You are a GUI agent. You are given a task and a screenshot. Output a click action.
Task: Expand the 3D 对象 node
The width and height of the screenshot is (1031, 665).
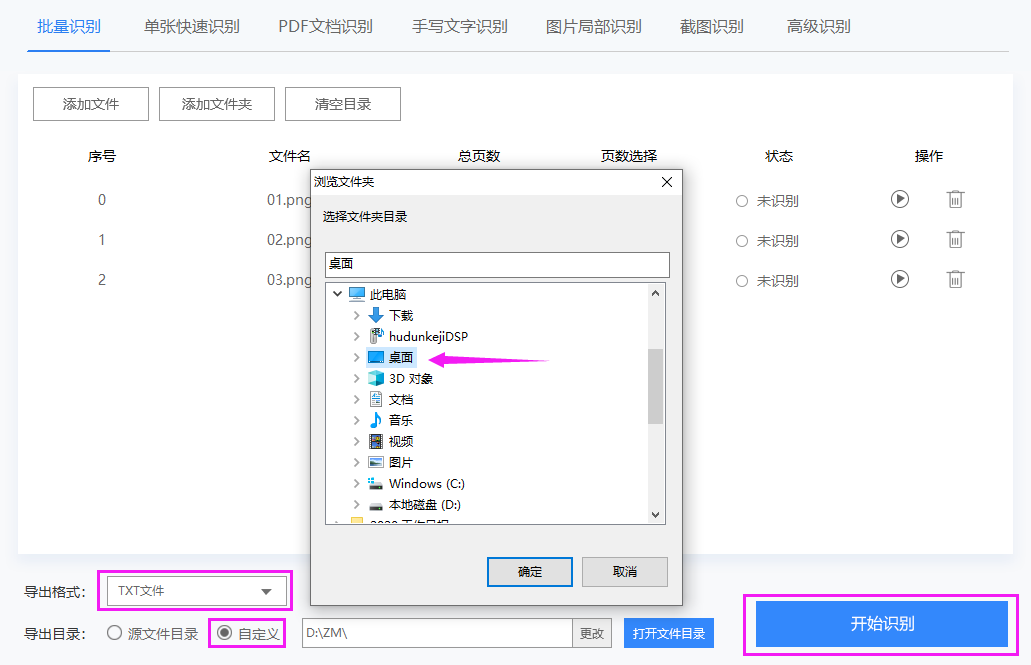coord(356,378)
